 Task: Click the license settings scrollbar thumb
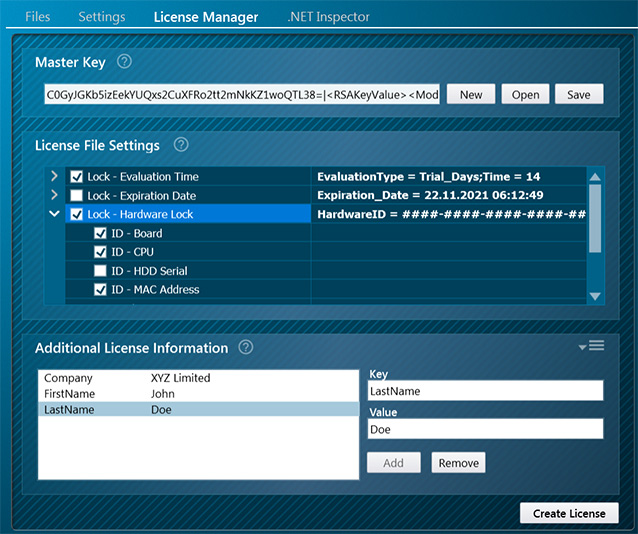(x=595, y=218)
